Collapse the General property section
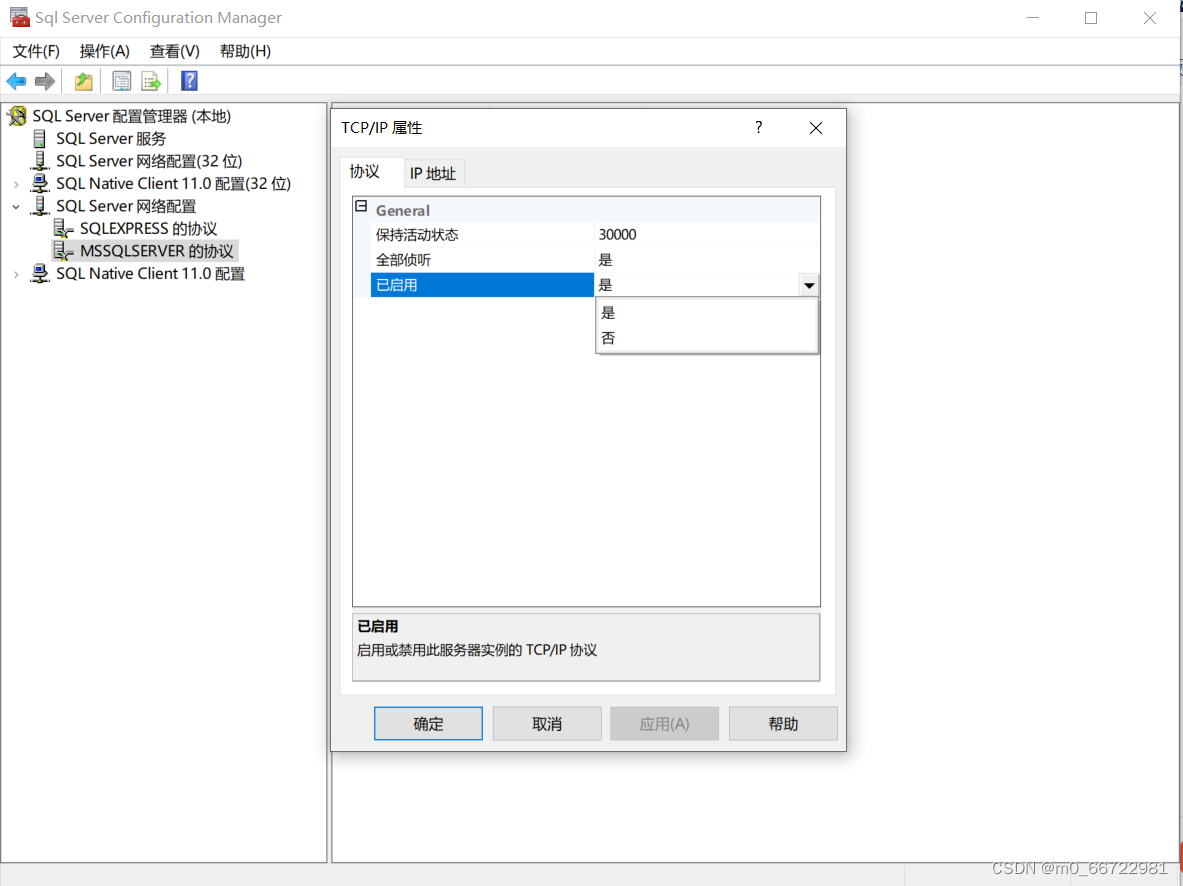Screen dimensions: 1183x886 point(362,208)
